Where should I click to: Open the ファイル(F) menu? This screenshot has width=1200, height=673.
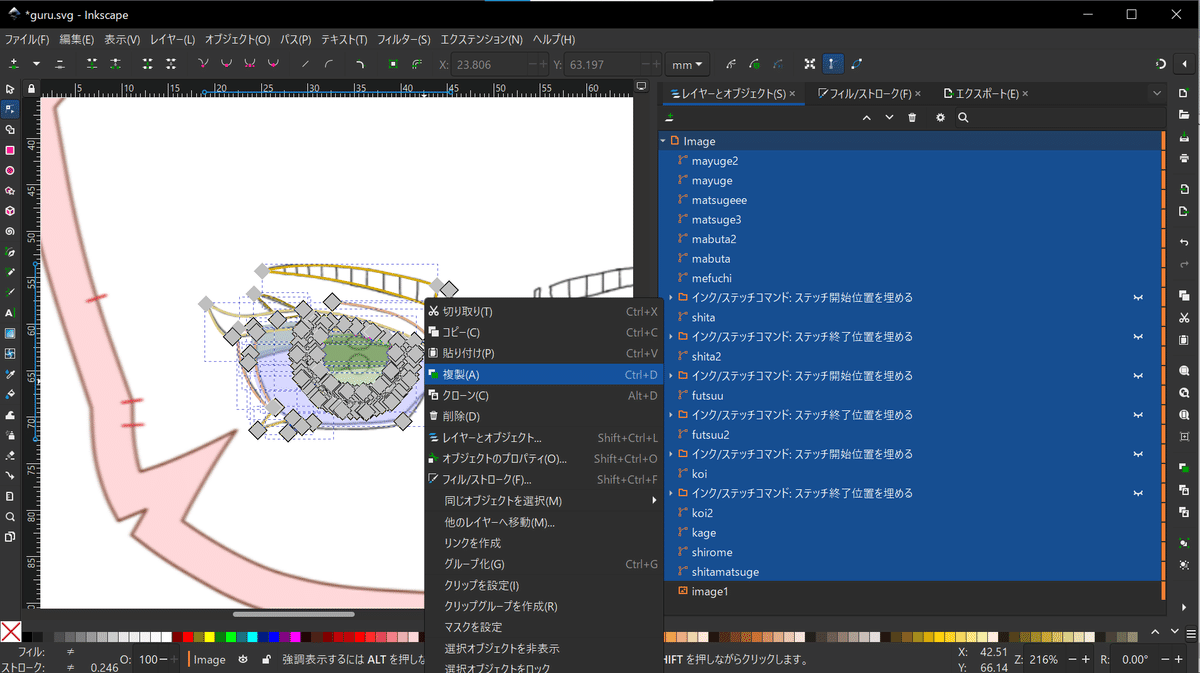27,40
